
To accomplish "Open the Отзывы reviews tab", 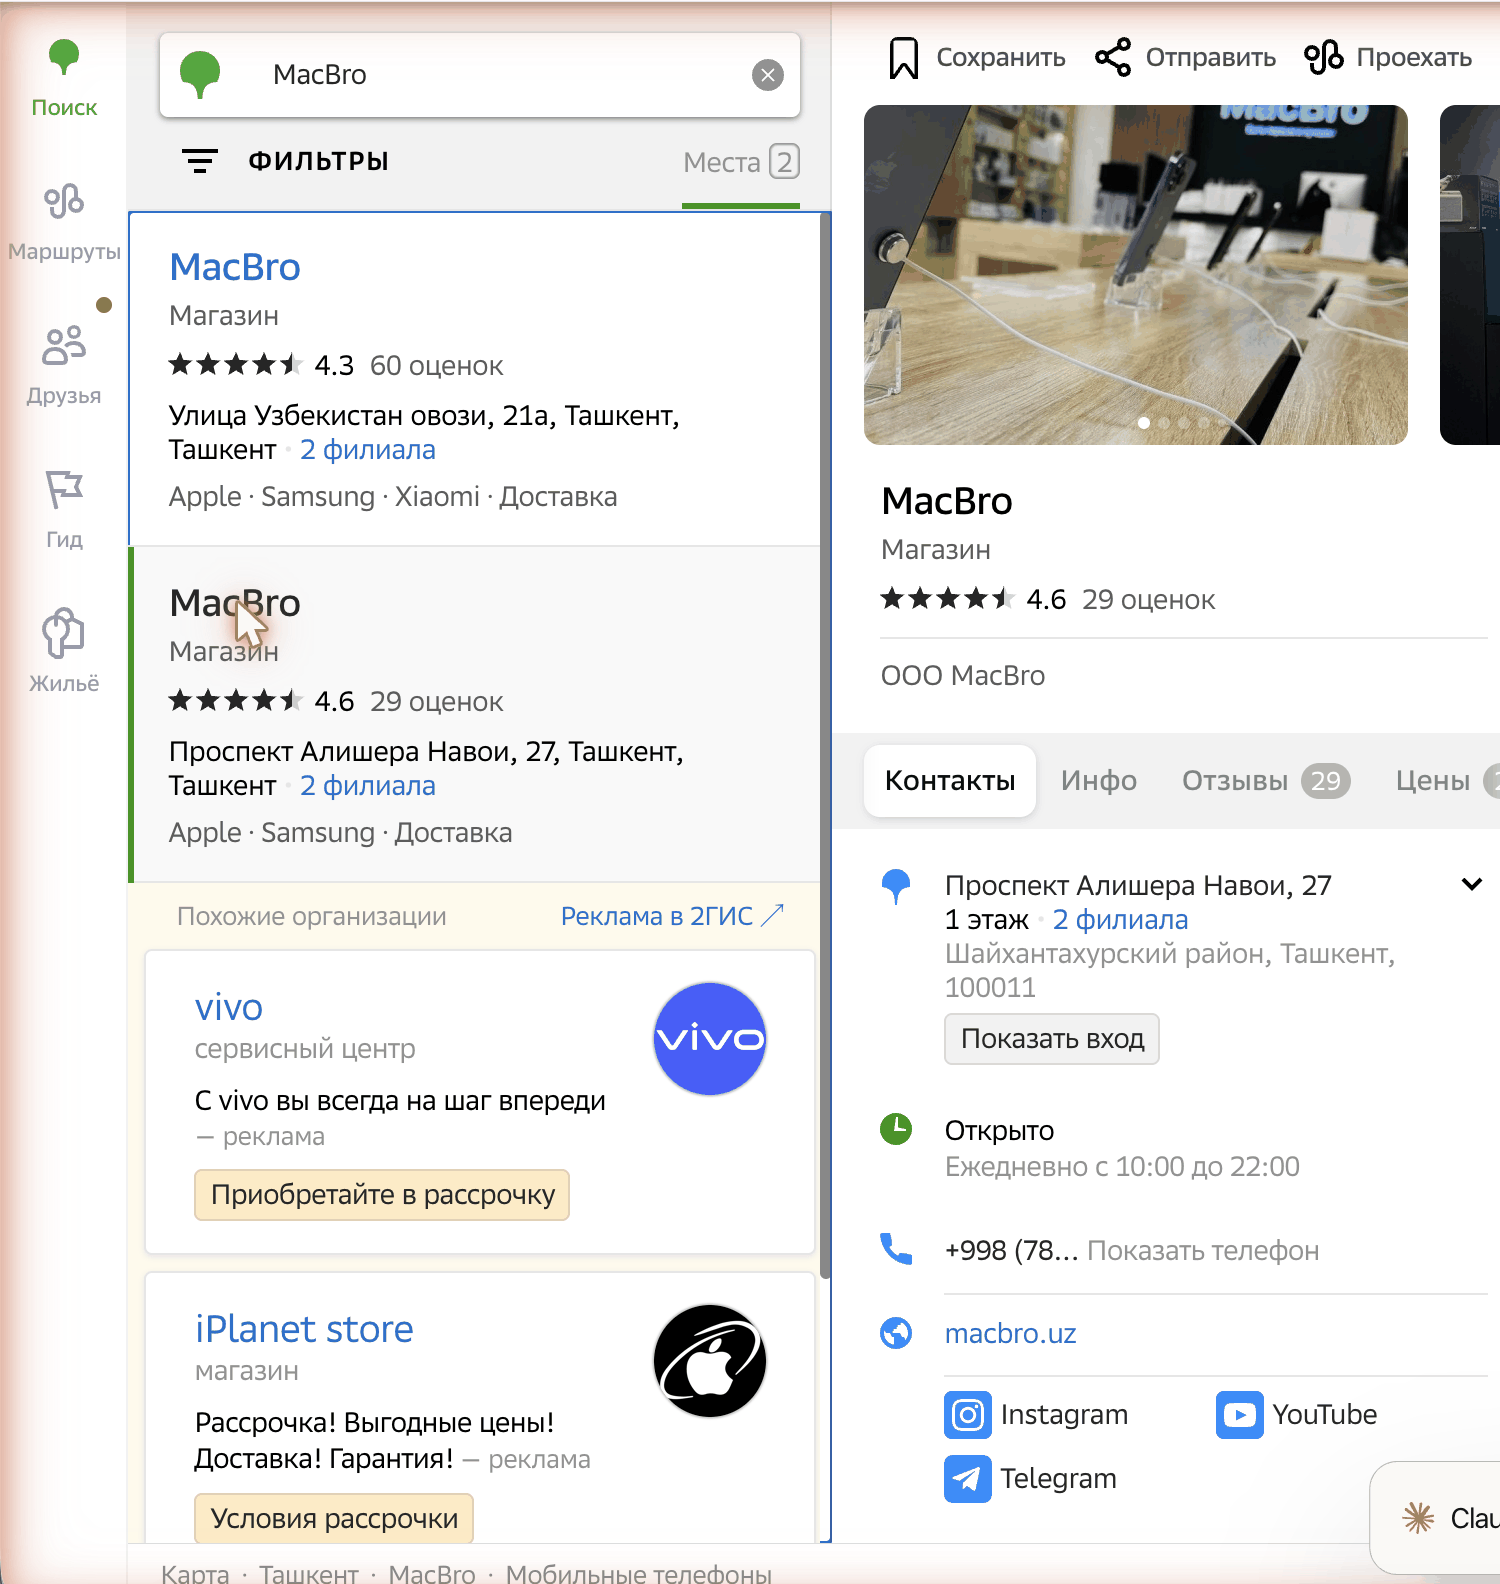I will pos(1266,781).
